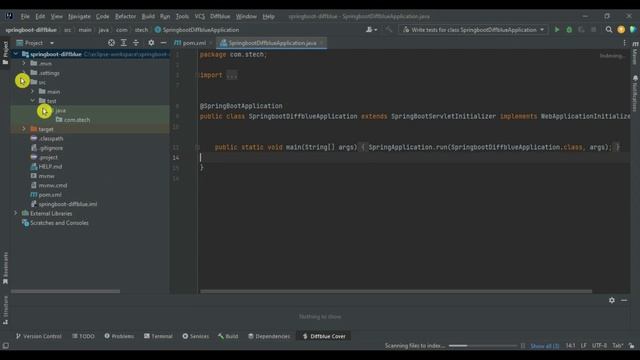Open bottom tool window settings gear
Viewport: 640px width, 360px height.
611,300
